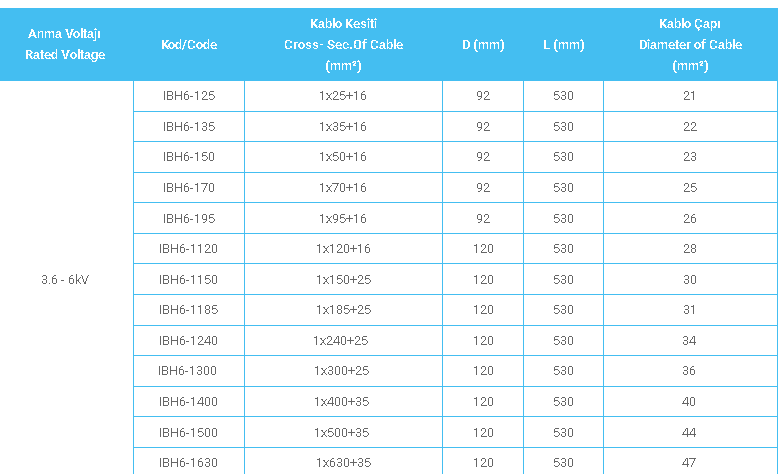The height and width of the screenshot is (474, 778).
Task: Select the 1x185+25 cross-section cell
Action: coord(343,310)
